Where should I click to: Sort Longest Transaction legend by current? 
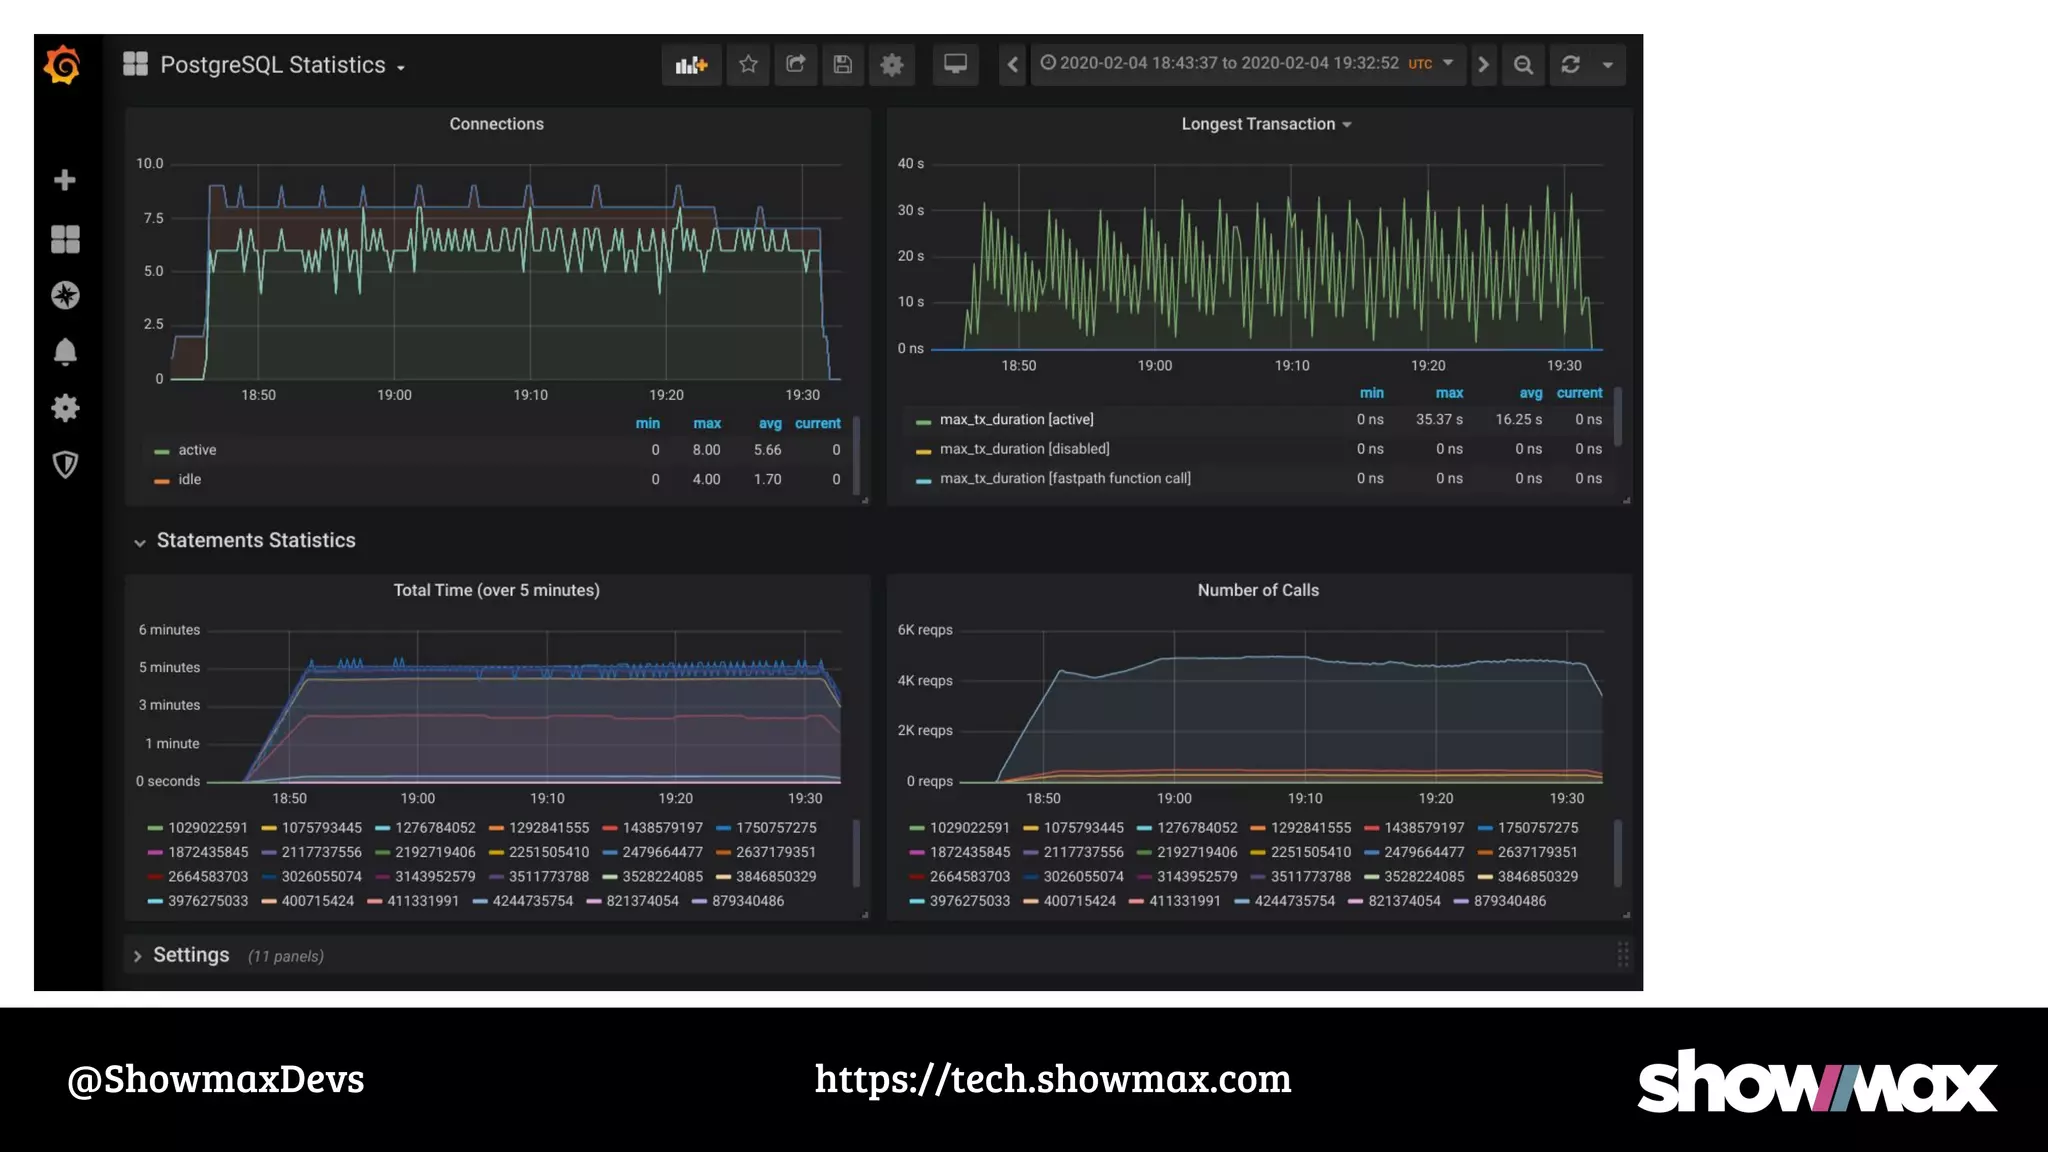[x=1579, y=393]
